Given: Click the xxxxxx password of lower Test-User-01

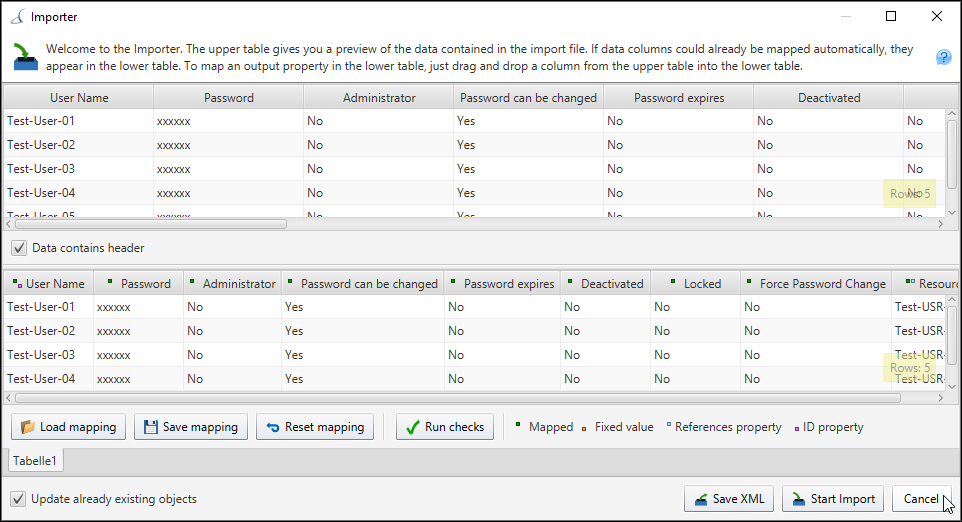Looking at the screenshot, I should coord(114,307).
